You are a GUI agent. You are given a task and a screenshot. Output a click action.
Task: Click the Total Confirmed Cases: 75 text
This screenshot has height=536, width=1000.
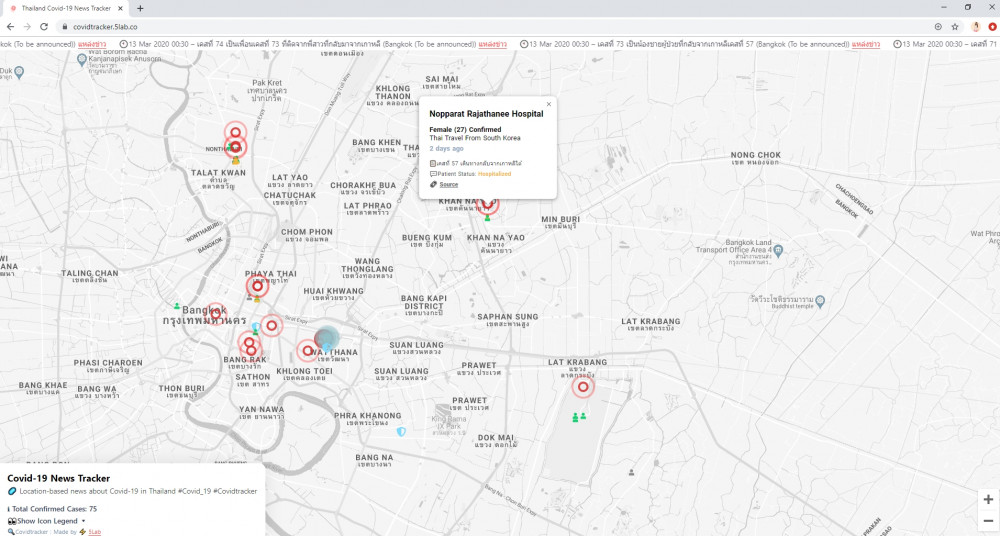54,509
